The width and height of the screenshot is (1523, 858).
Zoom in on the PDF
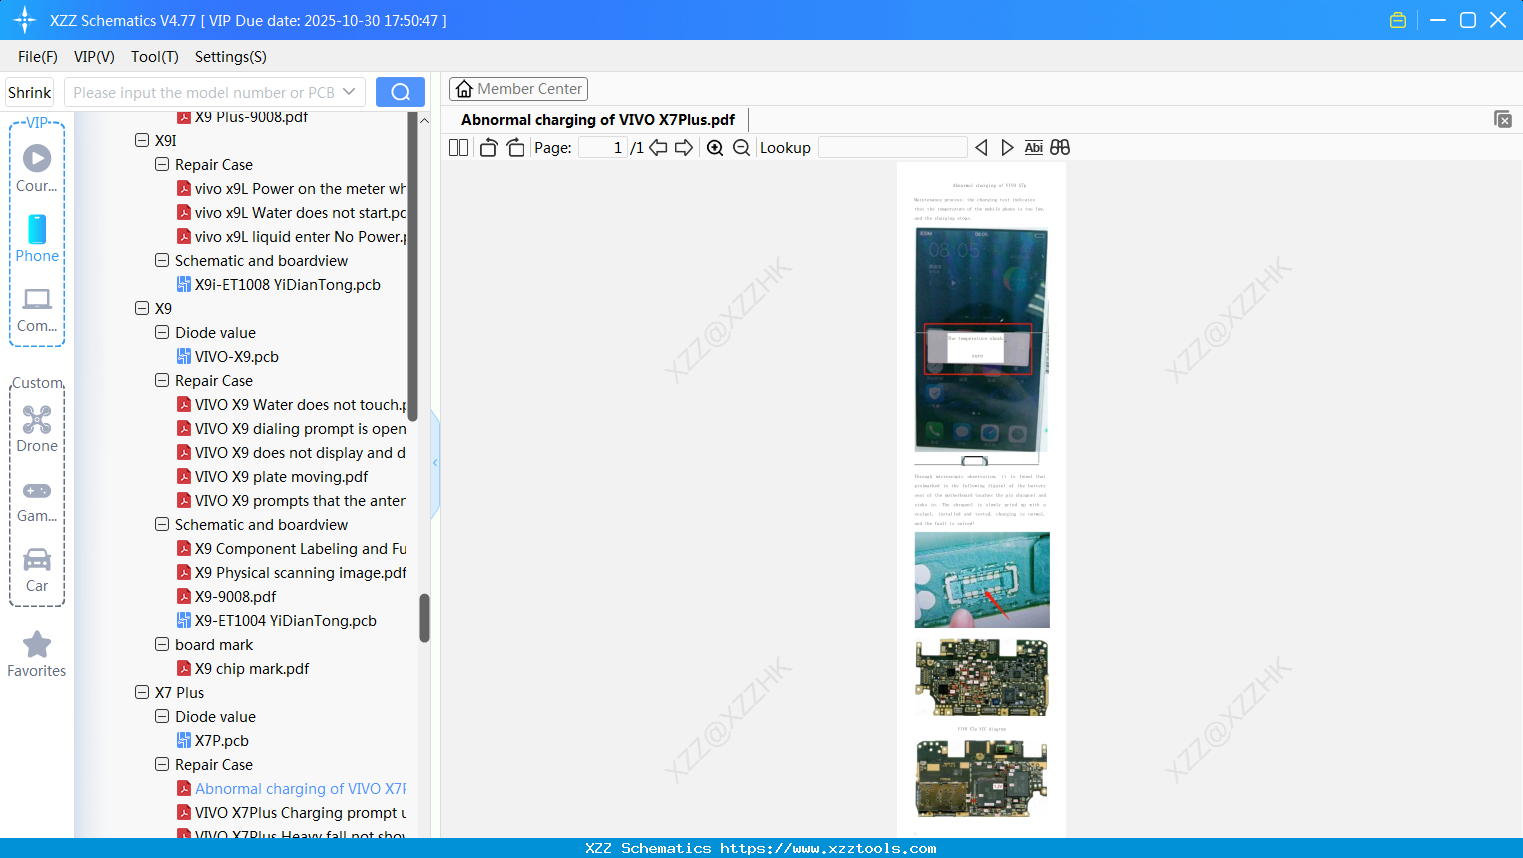pyautogui.click(x=715, y=148)
